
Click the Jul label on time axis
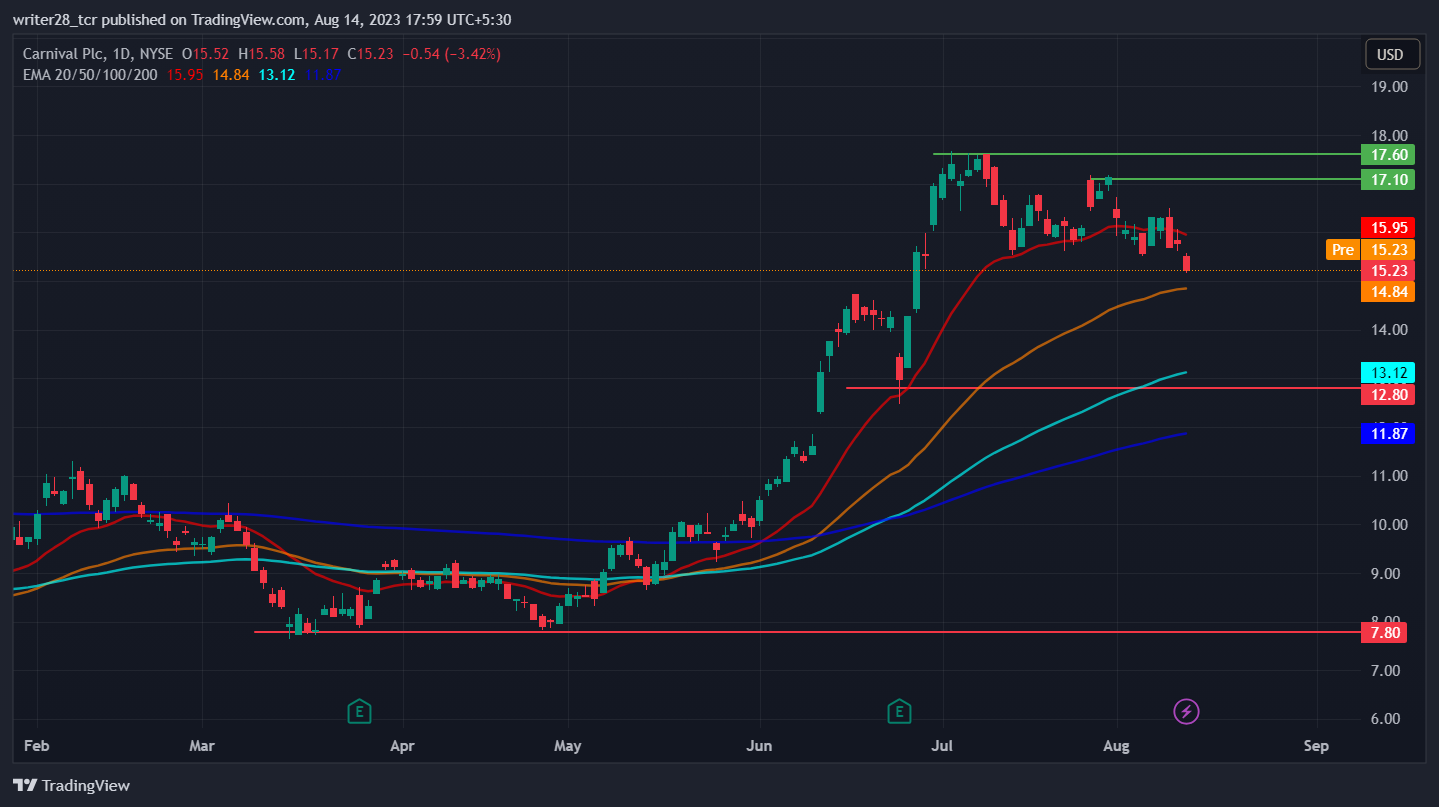943,745
